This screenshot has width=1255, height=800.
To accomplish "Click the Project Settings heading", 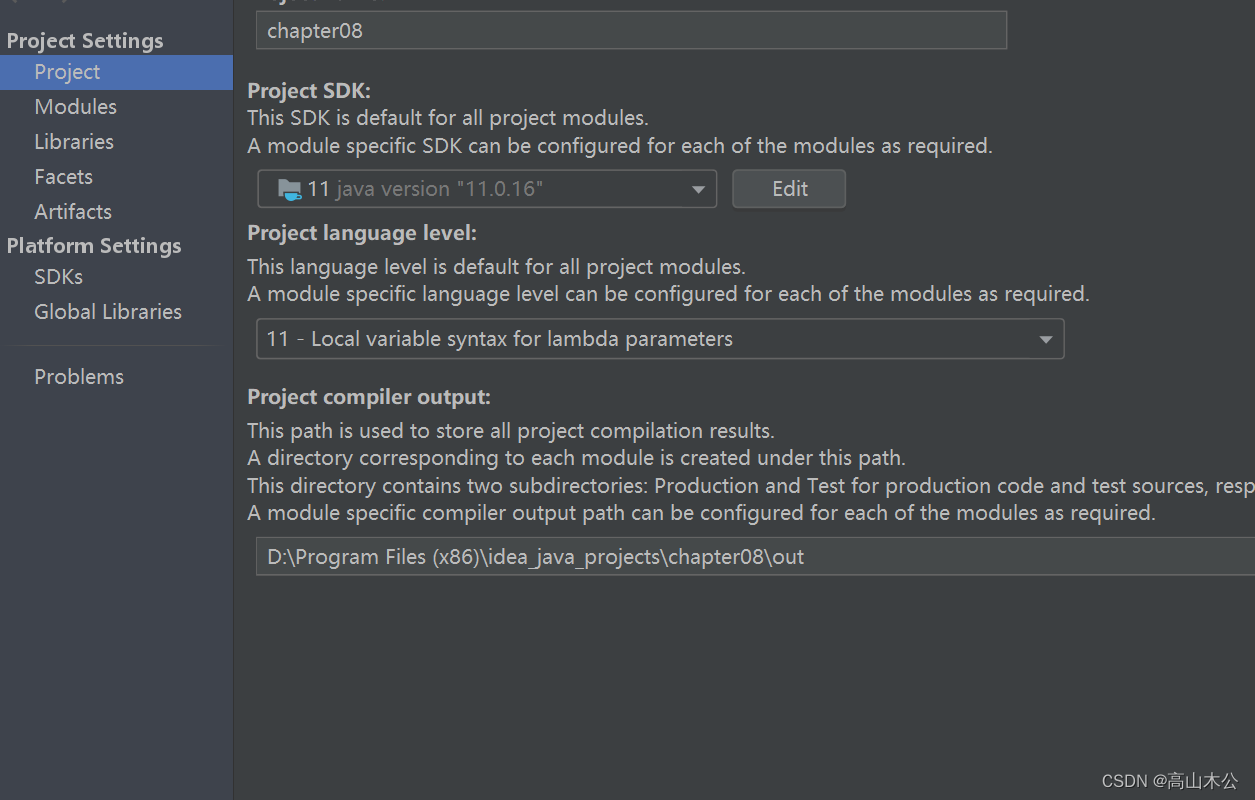I will click(x=85, y=40).
